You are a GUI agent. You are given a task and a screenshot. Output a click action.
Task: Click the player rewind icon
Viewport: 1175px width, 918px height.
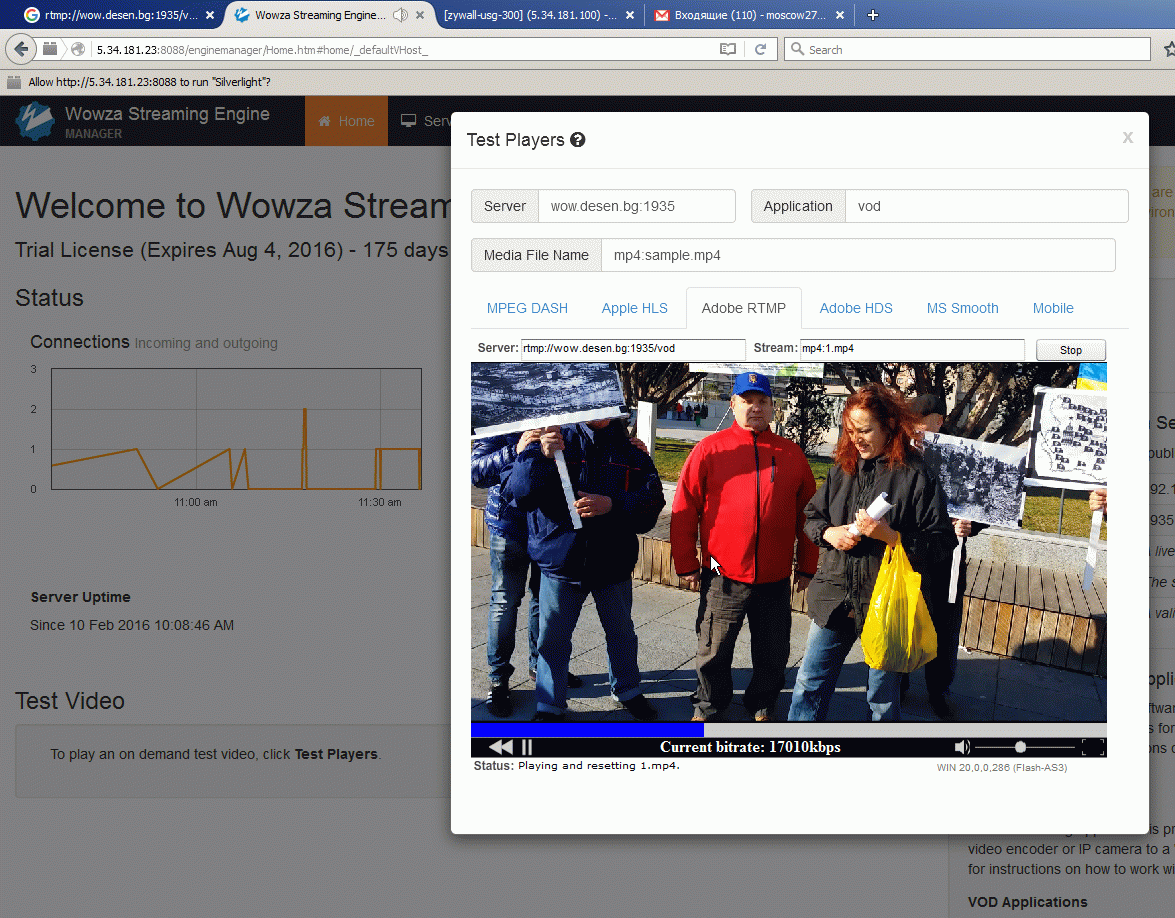(501, 747)
